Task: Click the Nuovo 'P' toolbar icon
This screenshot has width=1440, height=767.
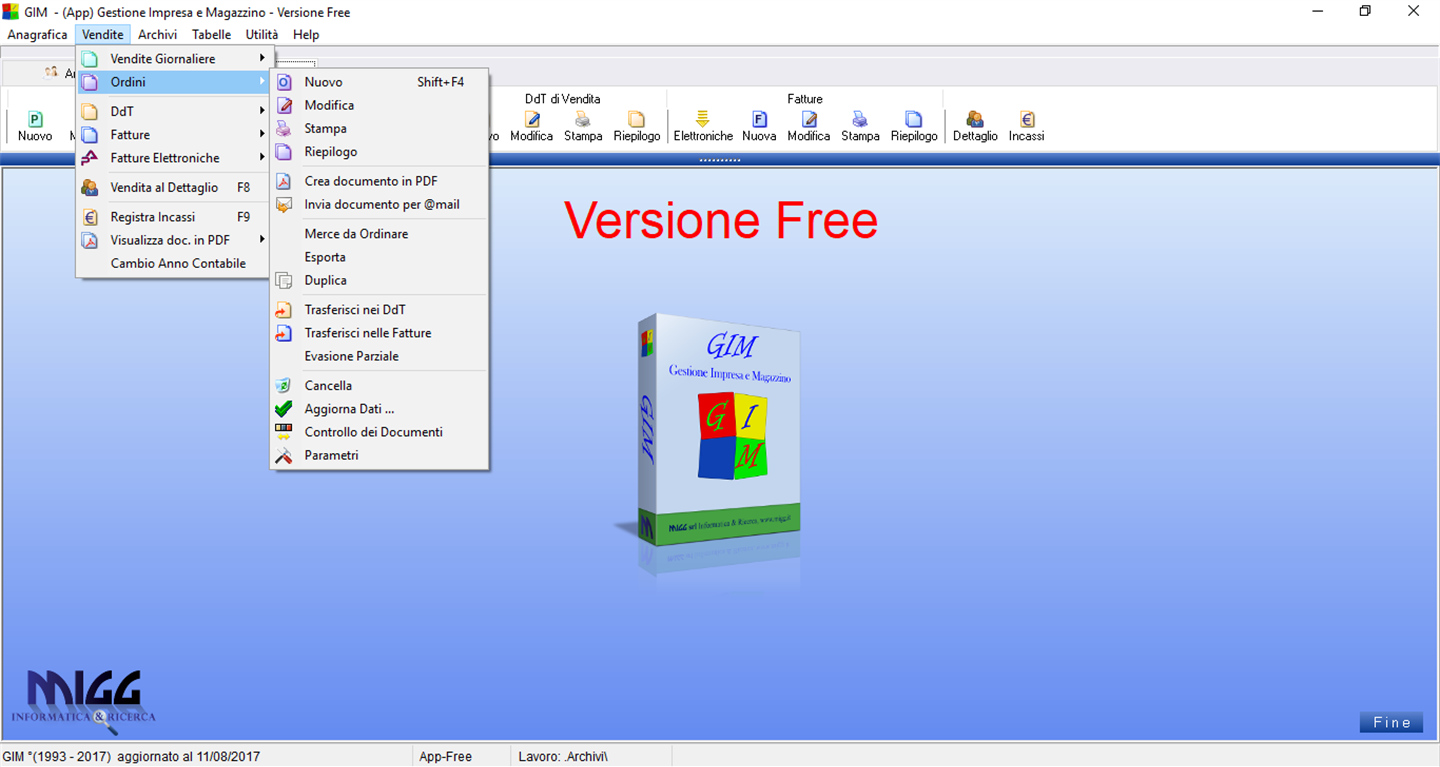Action: (x=35, y=127)
